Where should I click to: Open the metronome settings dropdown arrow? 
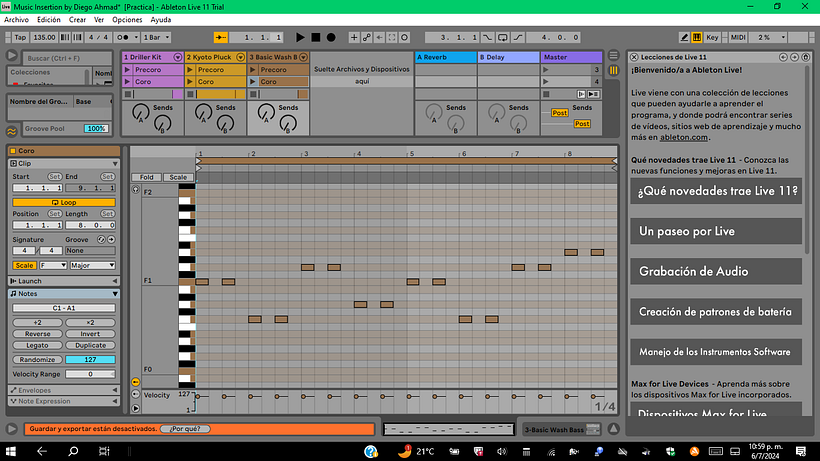pyautogui.click(x=136, y=38)
